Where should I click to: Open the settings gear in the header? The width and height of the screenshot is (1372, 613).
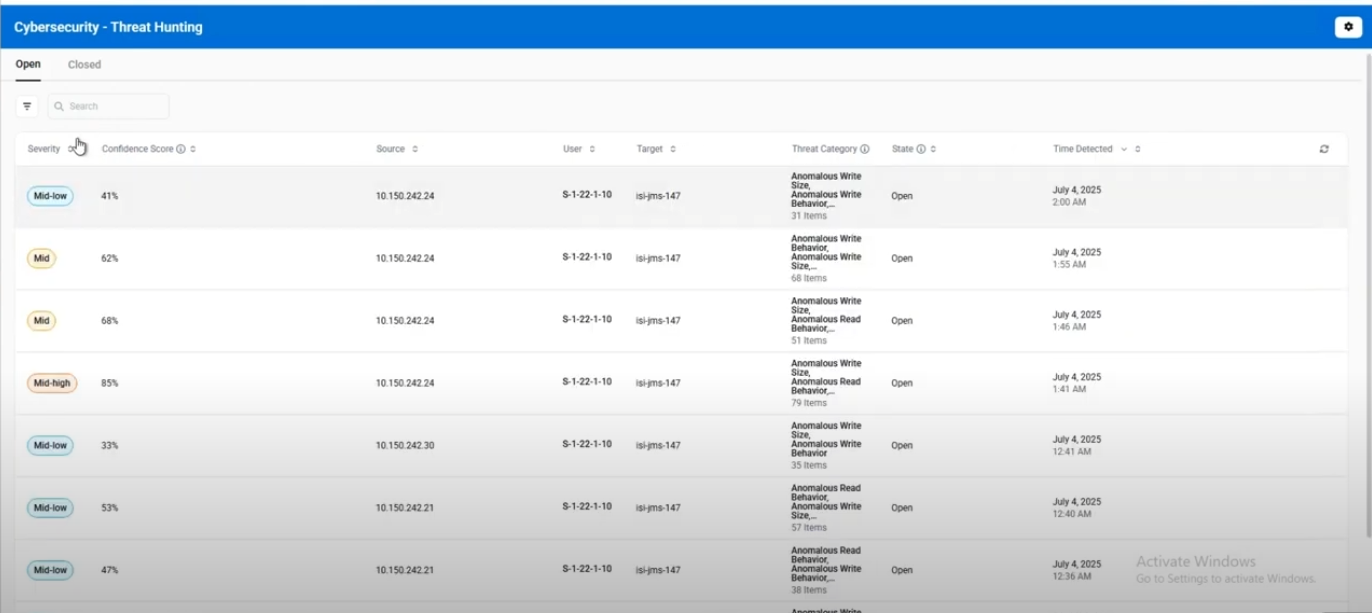point(1348,28)
